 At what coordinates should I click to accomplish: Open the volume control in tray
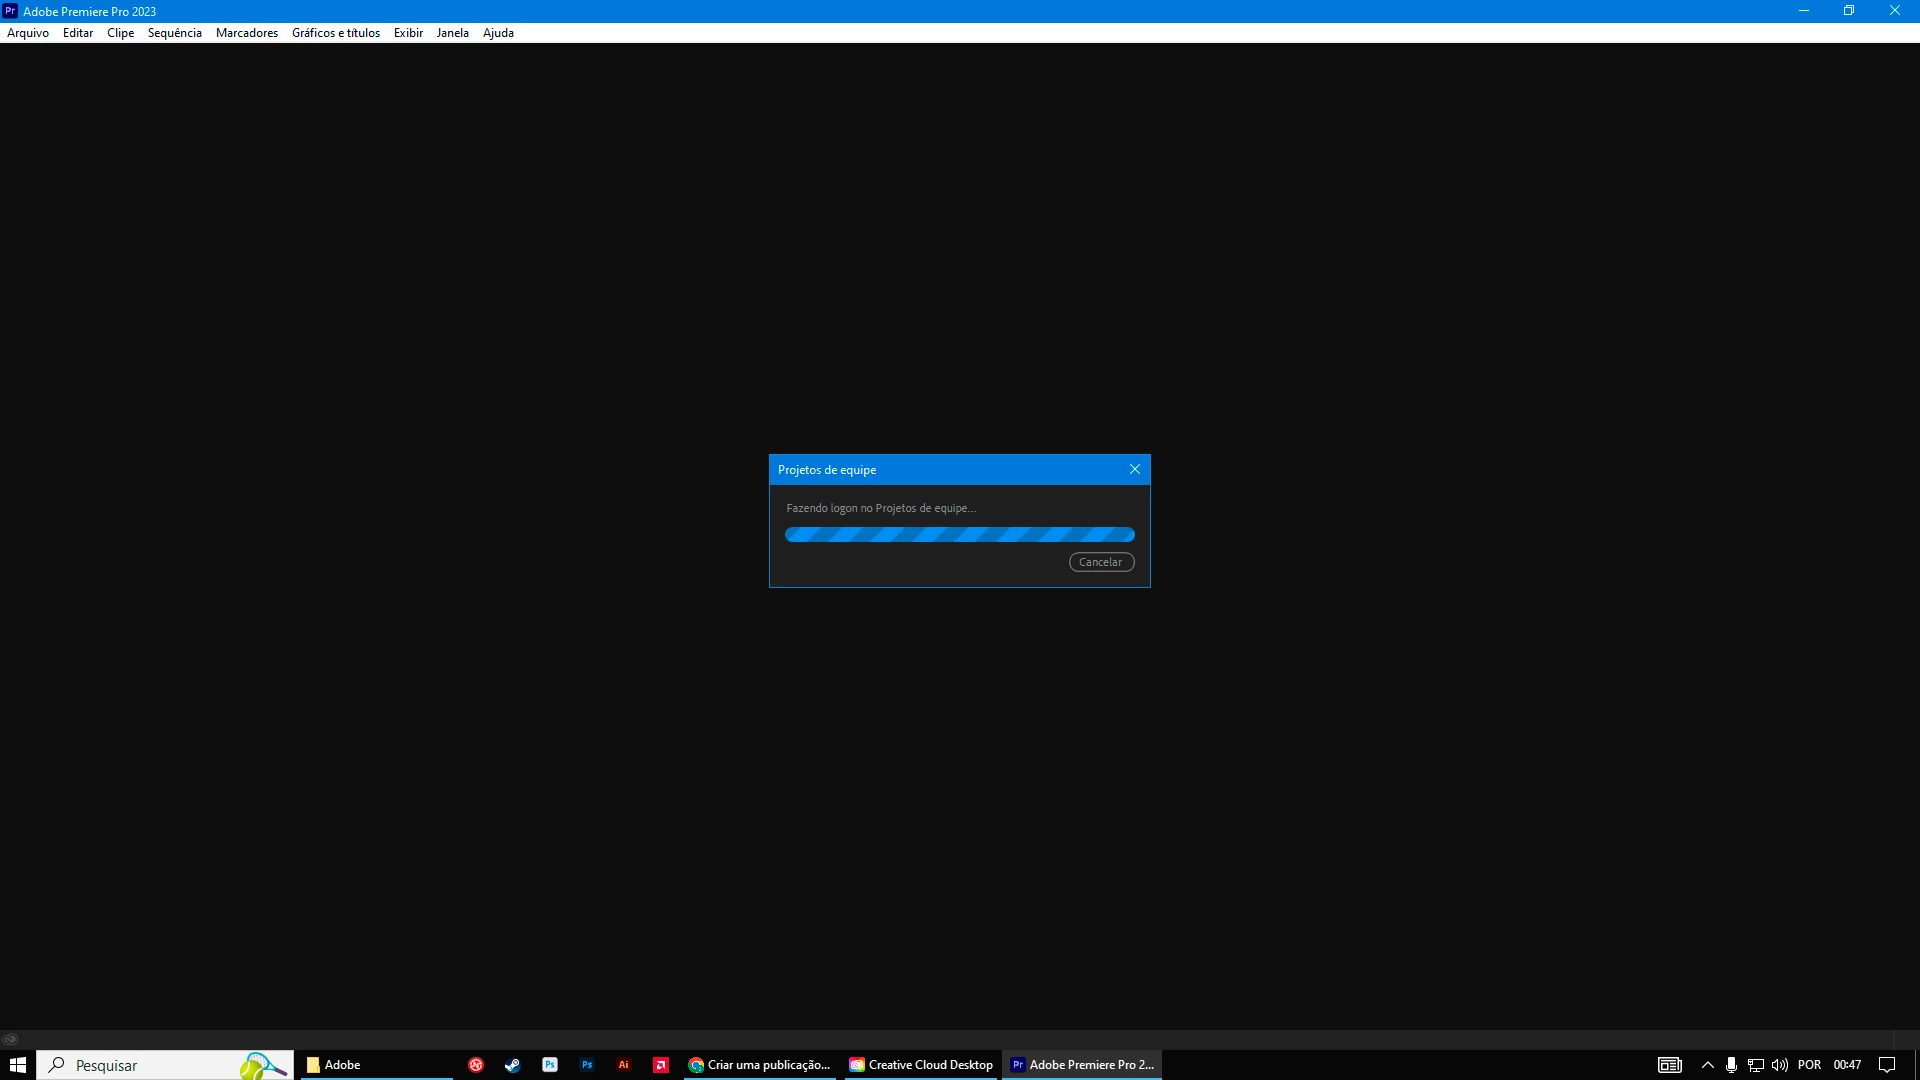click(1779, 1065)
